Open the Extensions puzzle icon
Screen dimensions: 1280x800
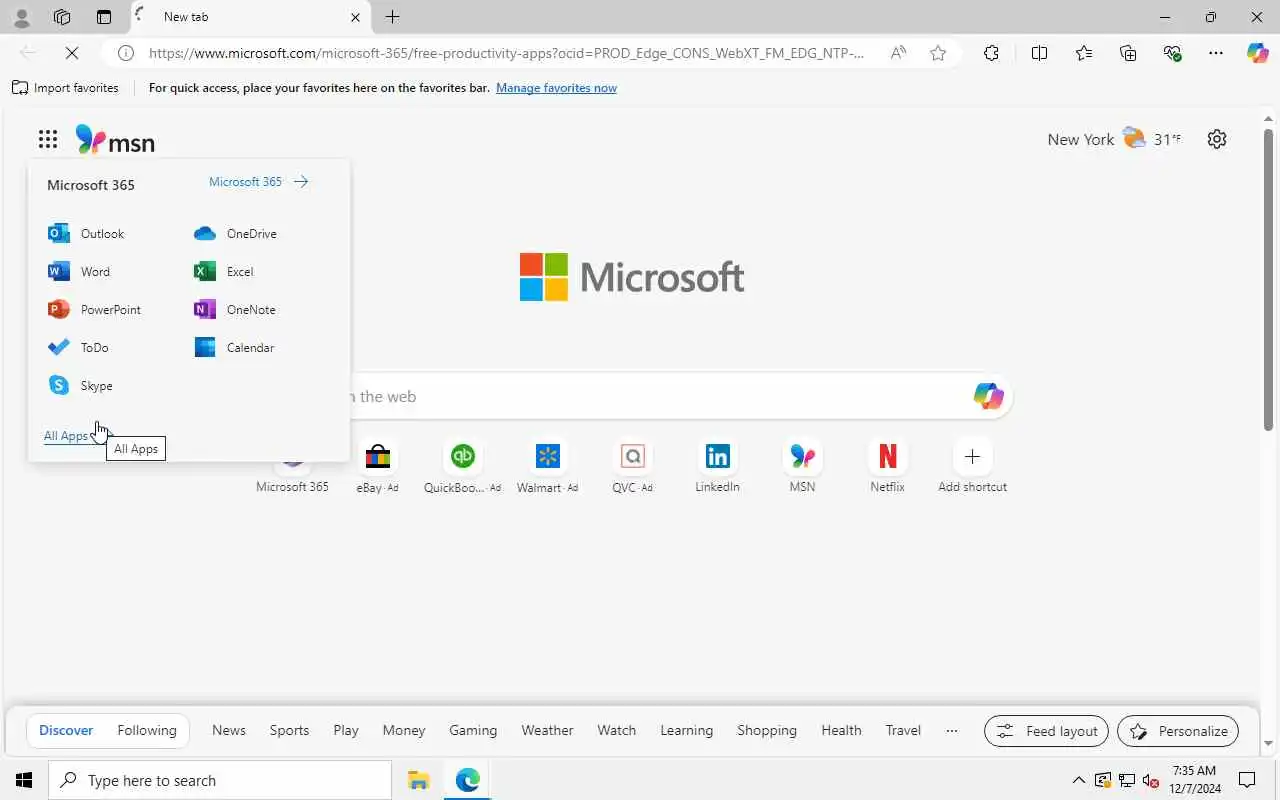(x=991, y=53)
